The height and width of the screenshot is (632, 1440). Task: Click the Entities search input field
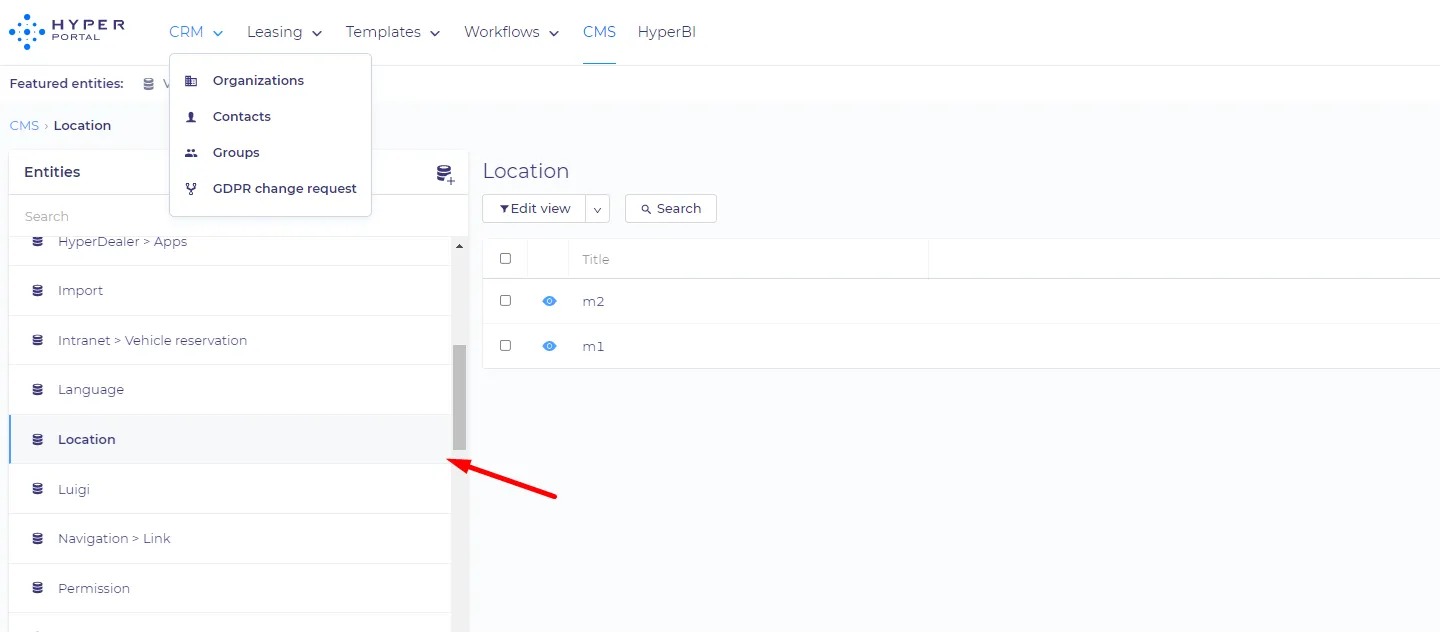[238, 216]
